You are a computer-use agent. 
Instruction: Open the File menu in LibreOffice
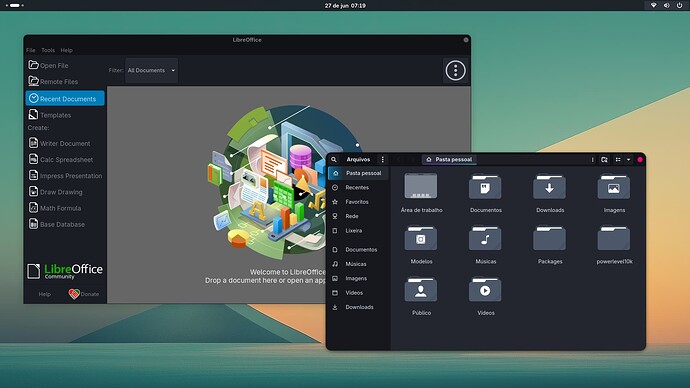tap(31, 50)
